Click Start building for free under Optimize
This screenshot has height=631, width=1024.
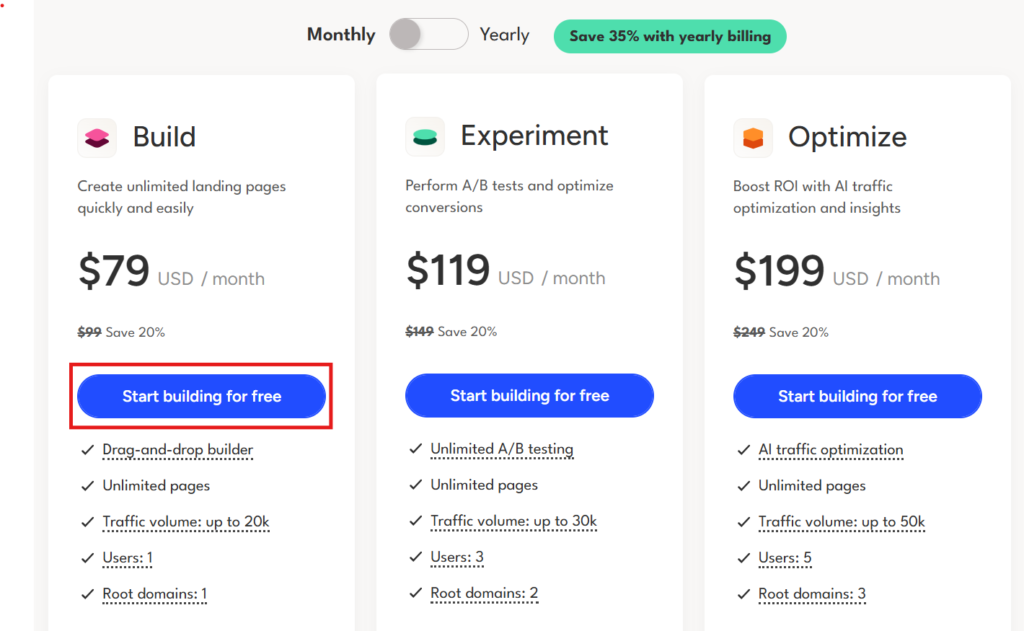(857, 396)
